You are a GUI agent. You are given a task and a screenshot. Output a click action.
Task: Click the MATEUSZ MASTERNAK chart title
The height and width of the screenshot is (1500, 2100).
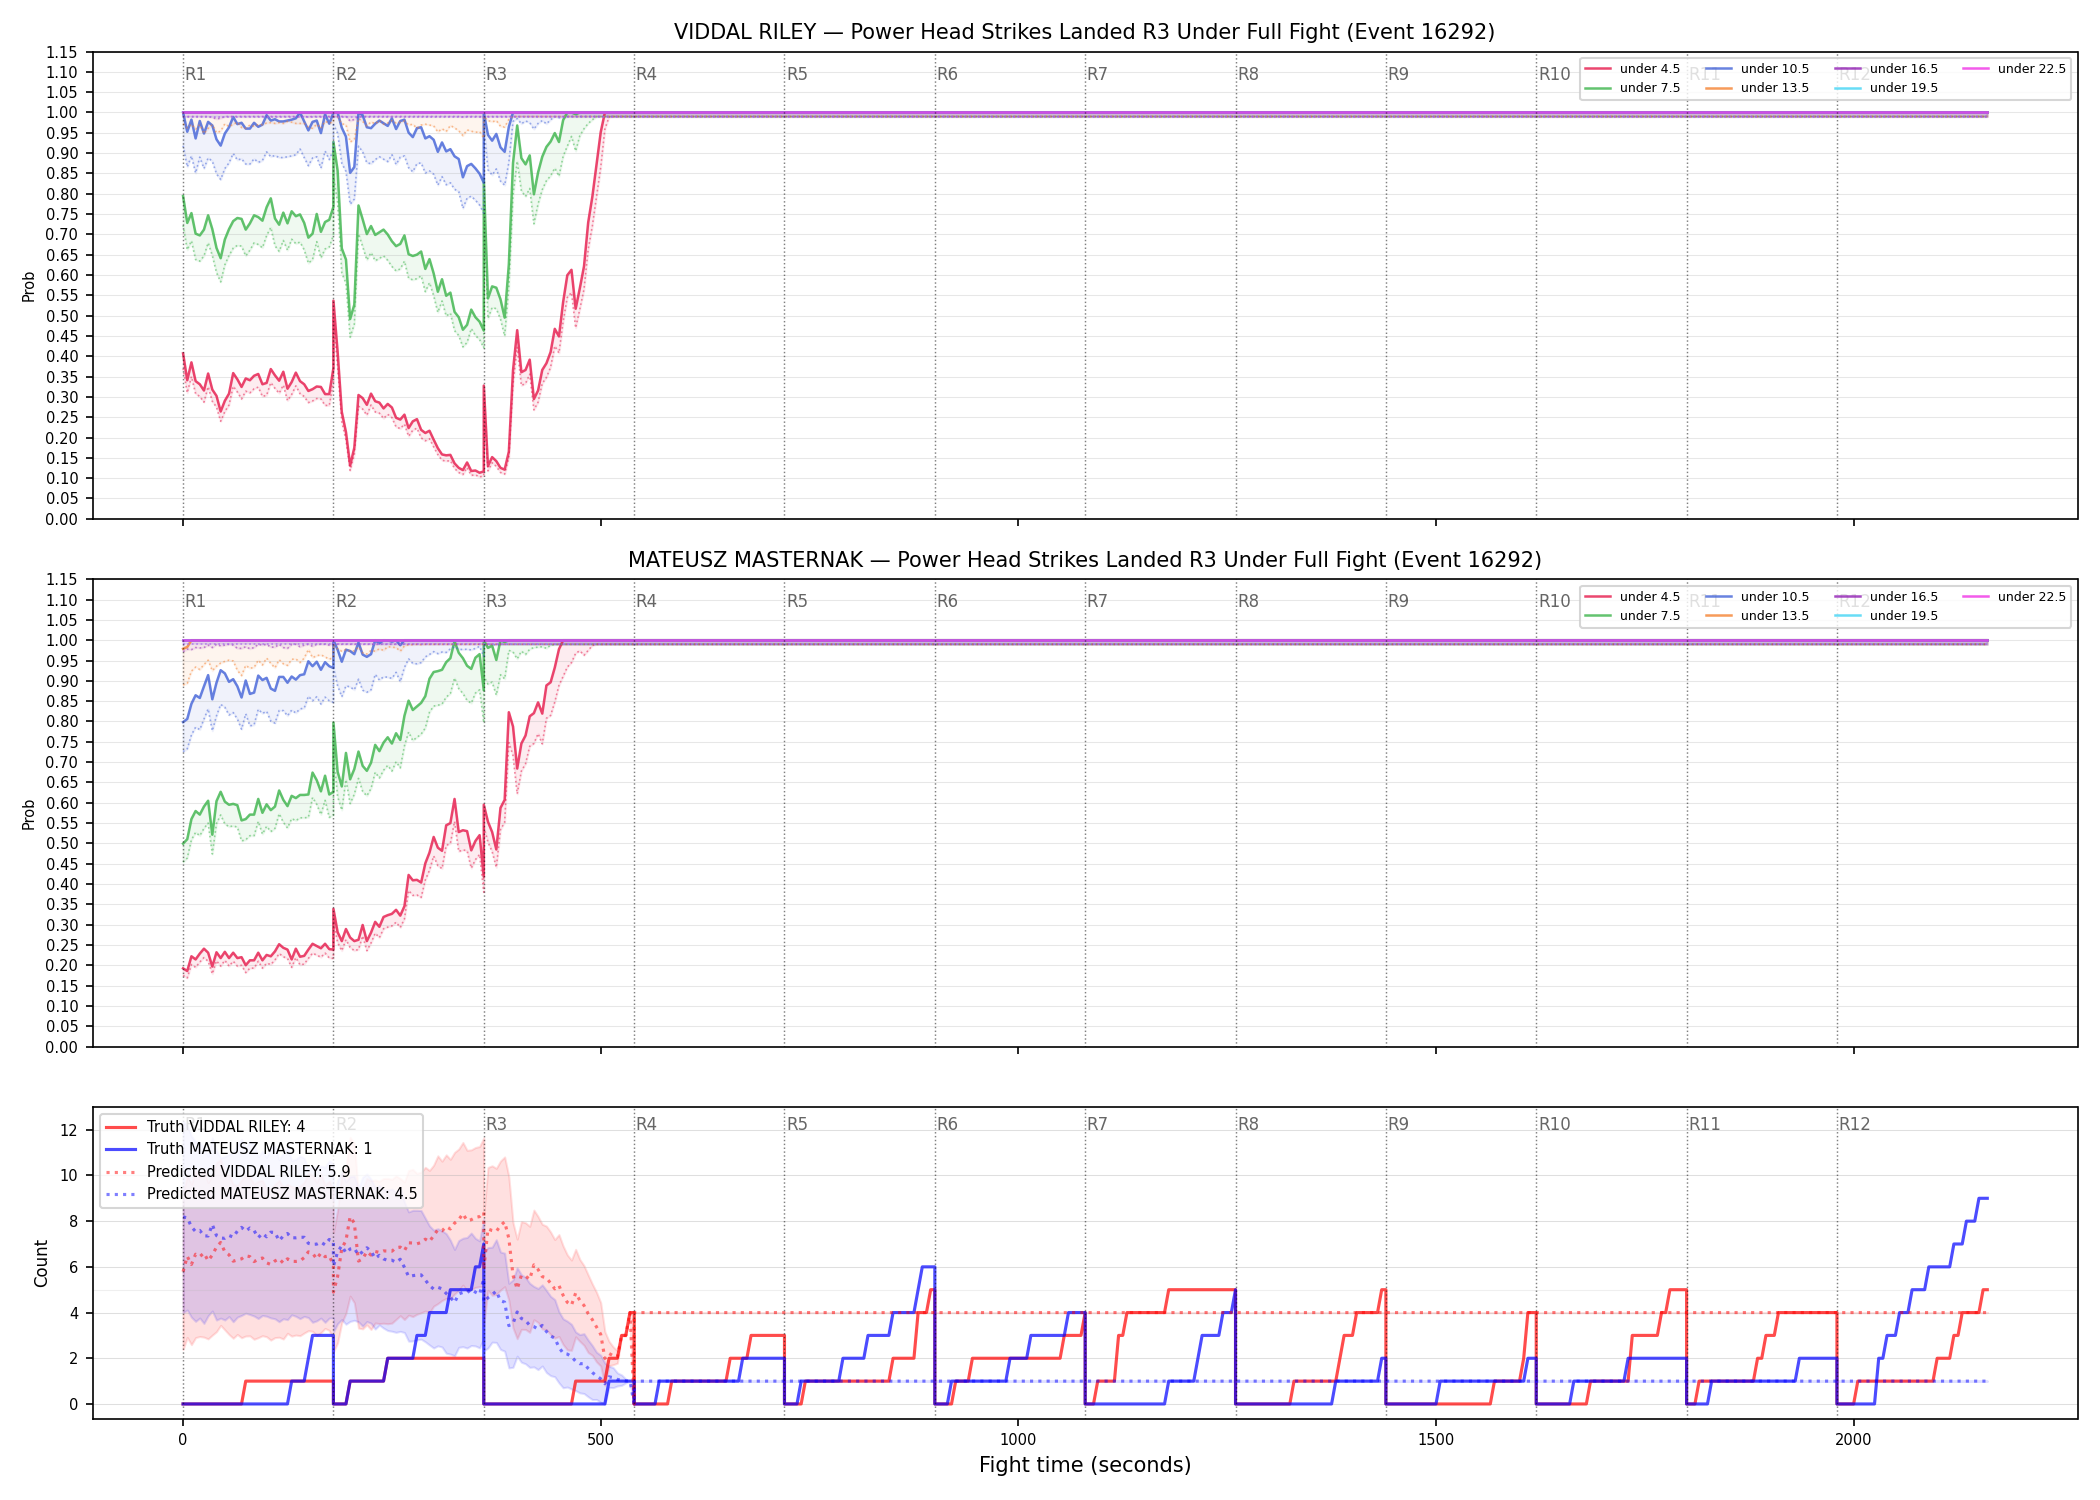click(1084, 560)
